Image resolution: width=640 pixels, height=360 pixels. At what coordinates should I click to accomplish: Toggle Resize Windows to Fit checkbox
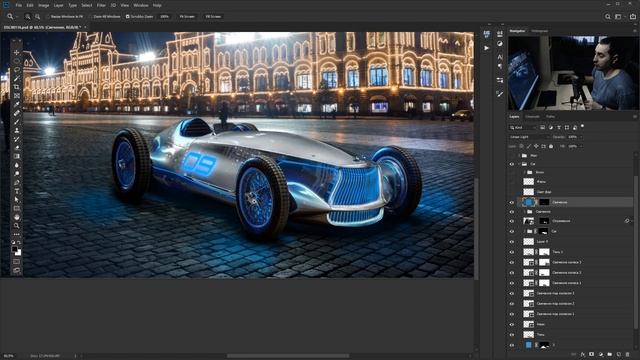[49, 17]
